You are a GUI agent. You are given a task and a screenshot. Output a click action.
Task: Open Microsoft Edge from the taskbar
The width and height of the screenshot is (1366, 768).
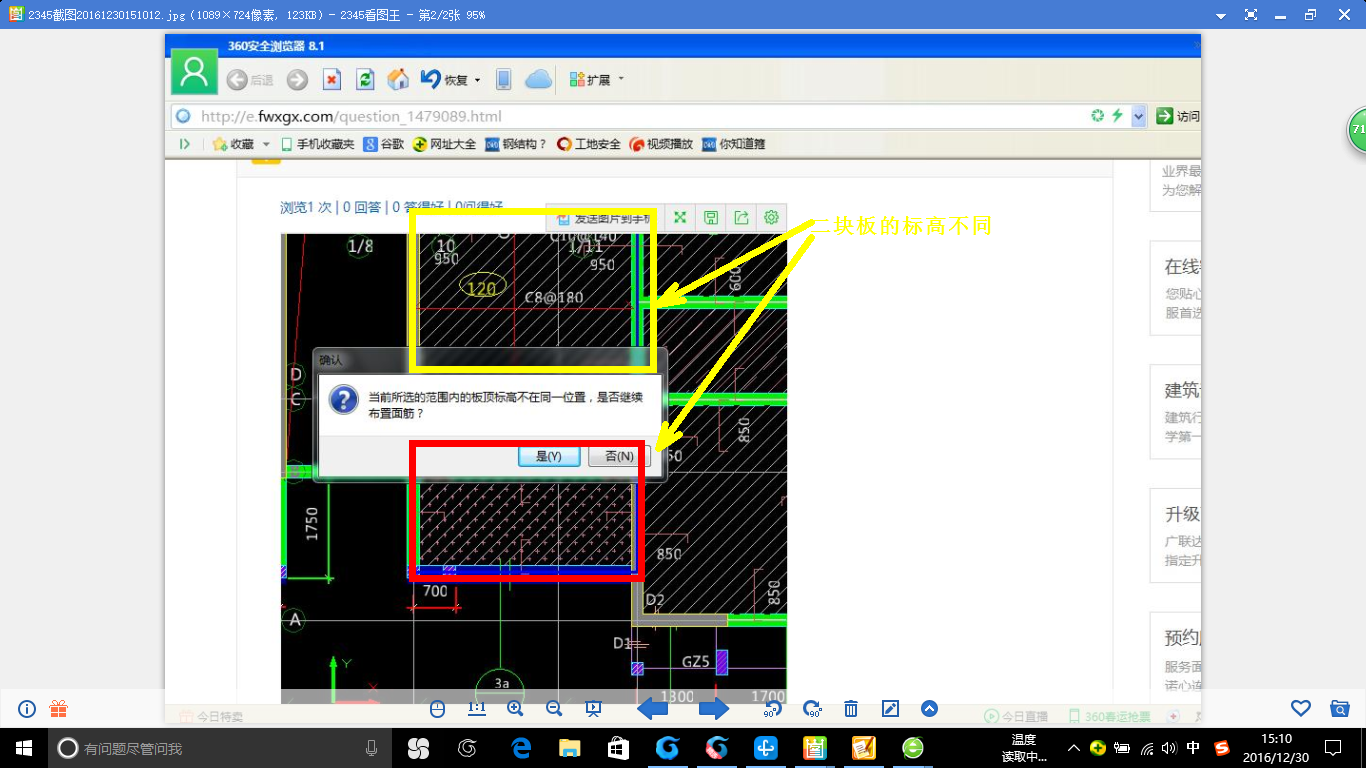coord(520,748)
